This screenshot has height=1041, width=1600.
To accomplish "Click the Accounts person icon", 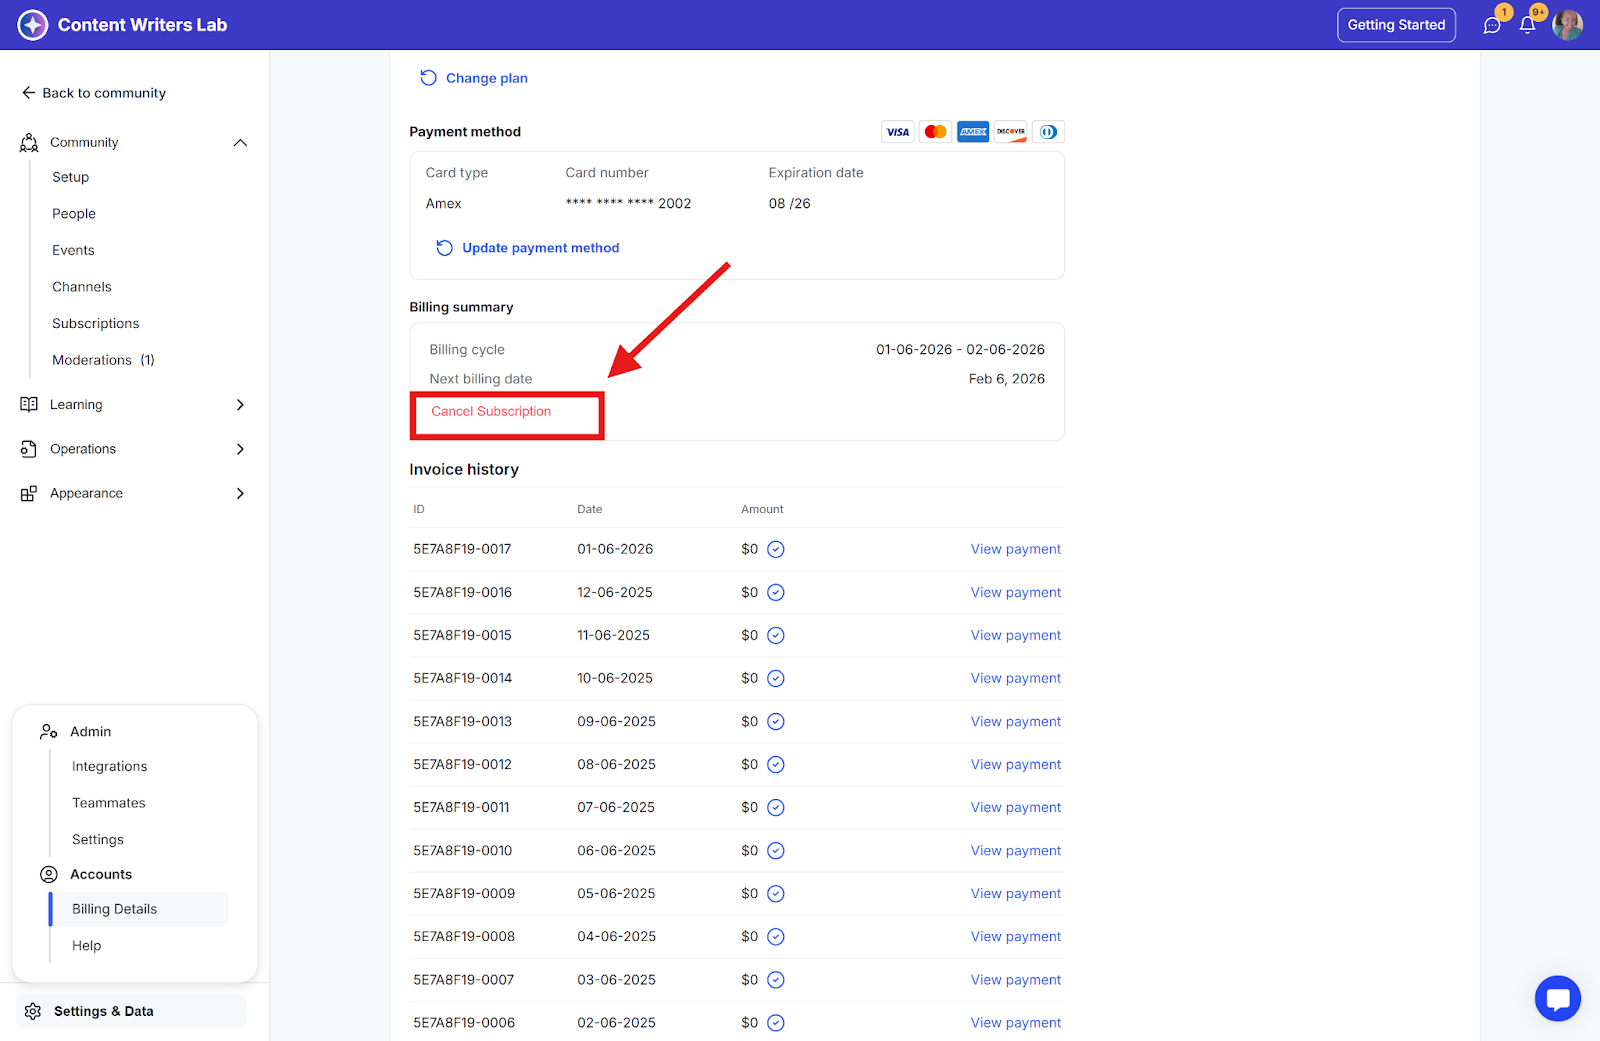I will 48,874.
